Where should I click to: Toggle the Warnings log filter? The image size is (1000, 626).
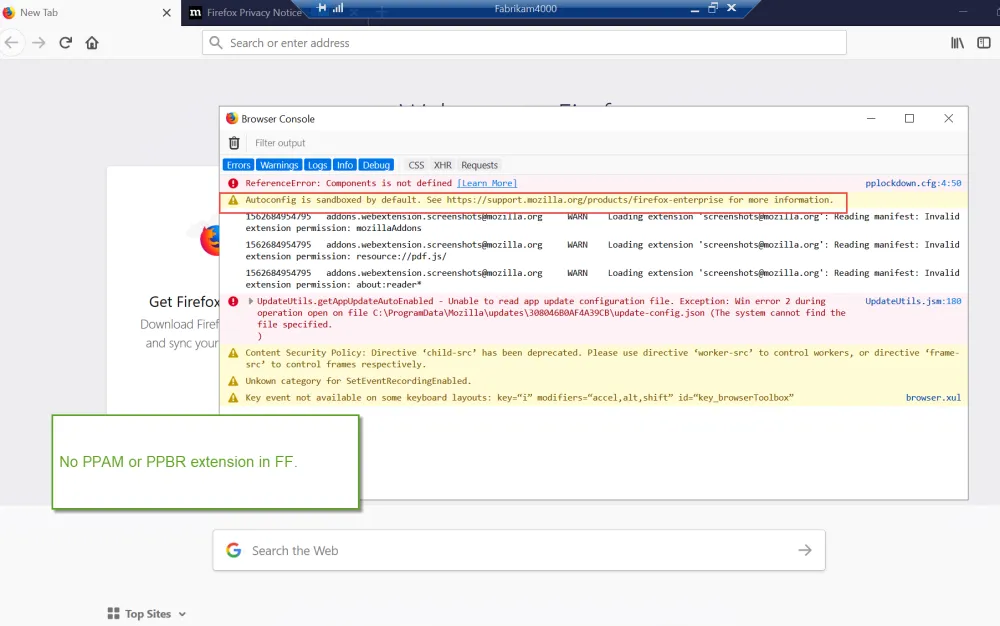(x=279, y=165)
